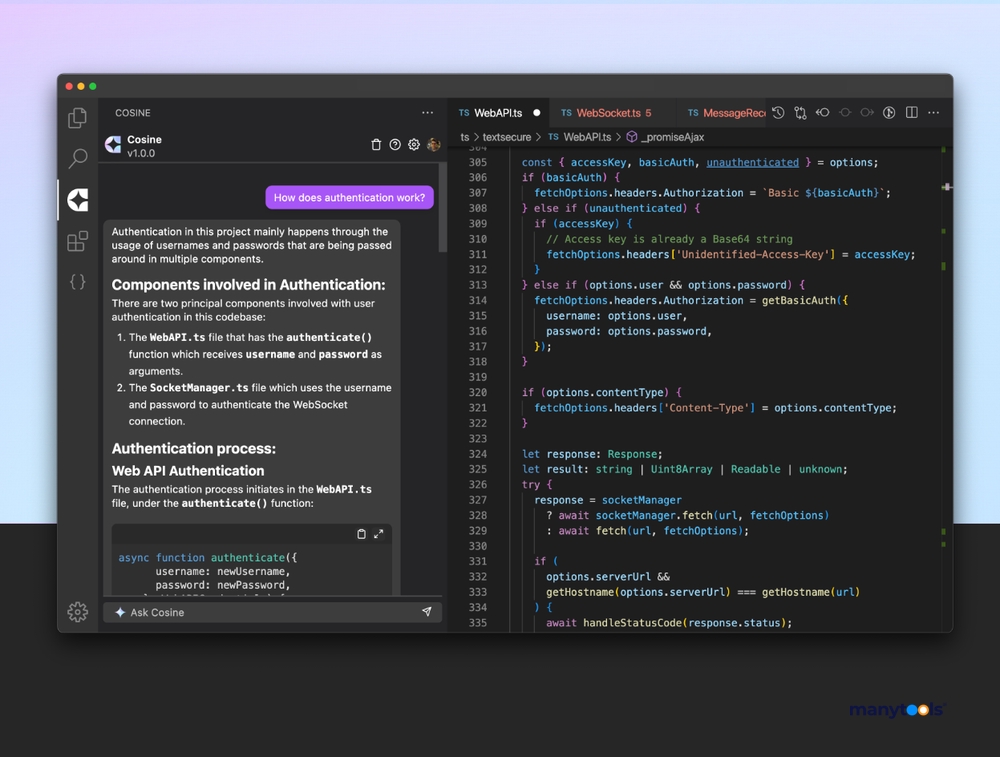Open the Explorer files view

pyautogui.click(x=77, y=117)
